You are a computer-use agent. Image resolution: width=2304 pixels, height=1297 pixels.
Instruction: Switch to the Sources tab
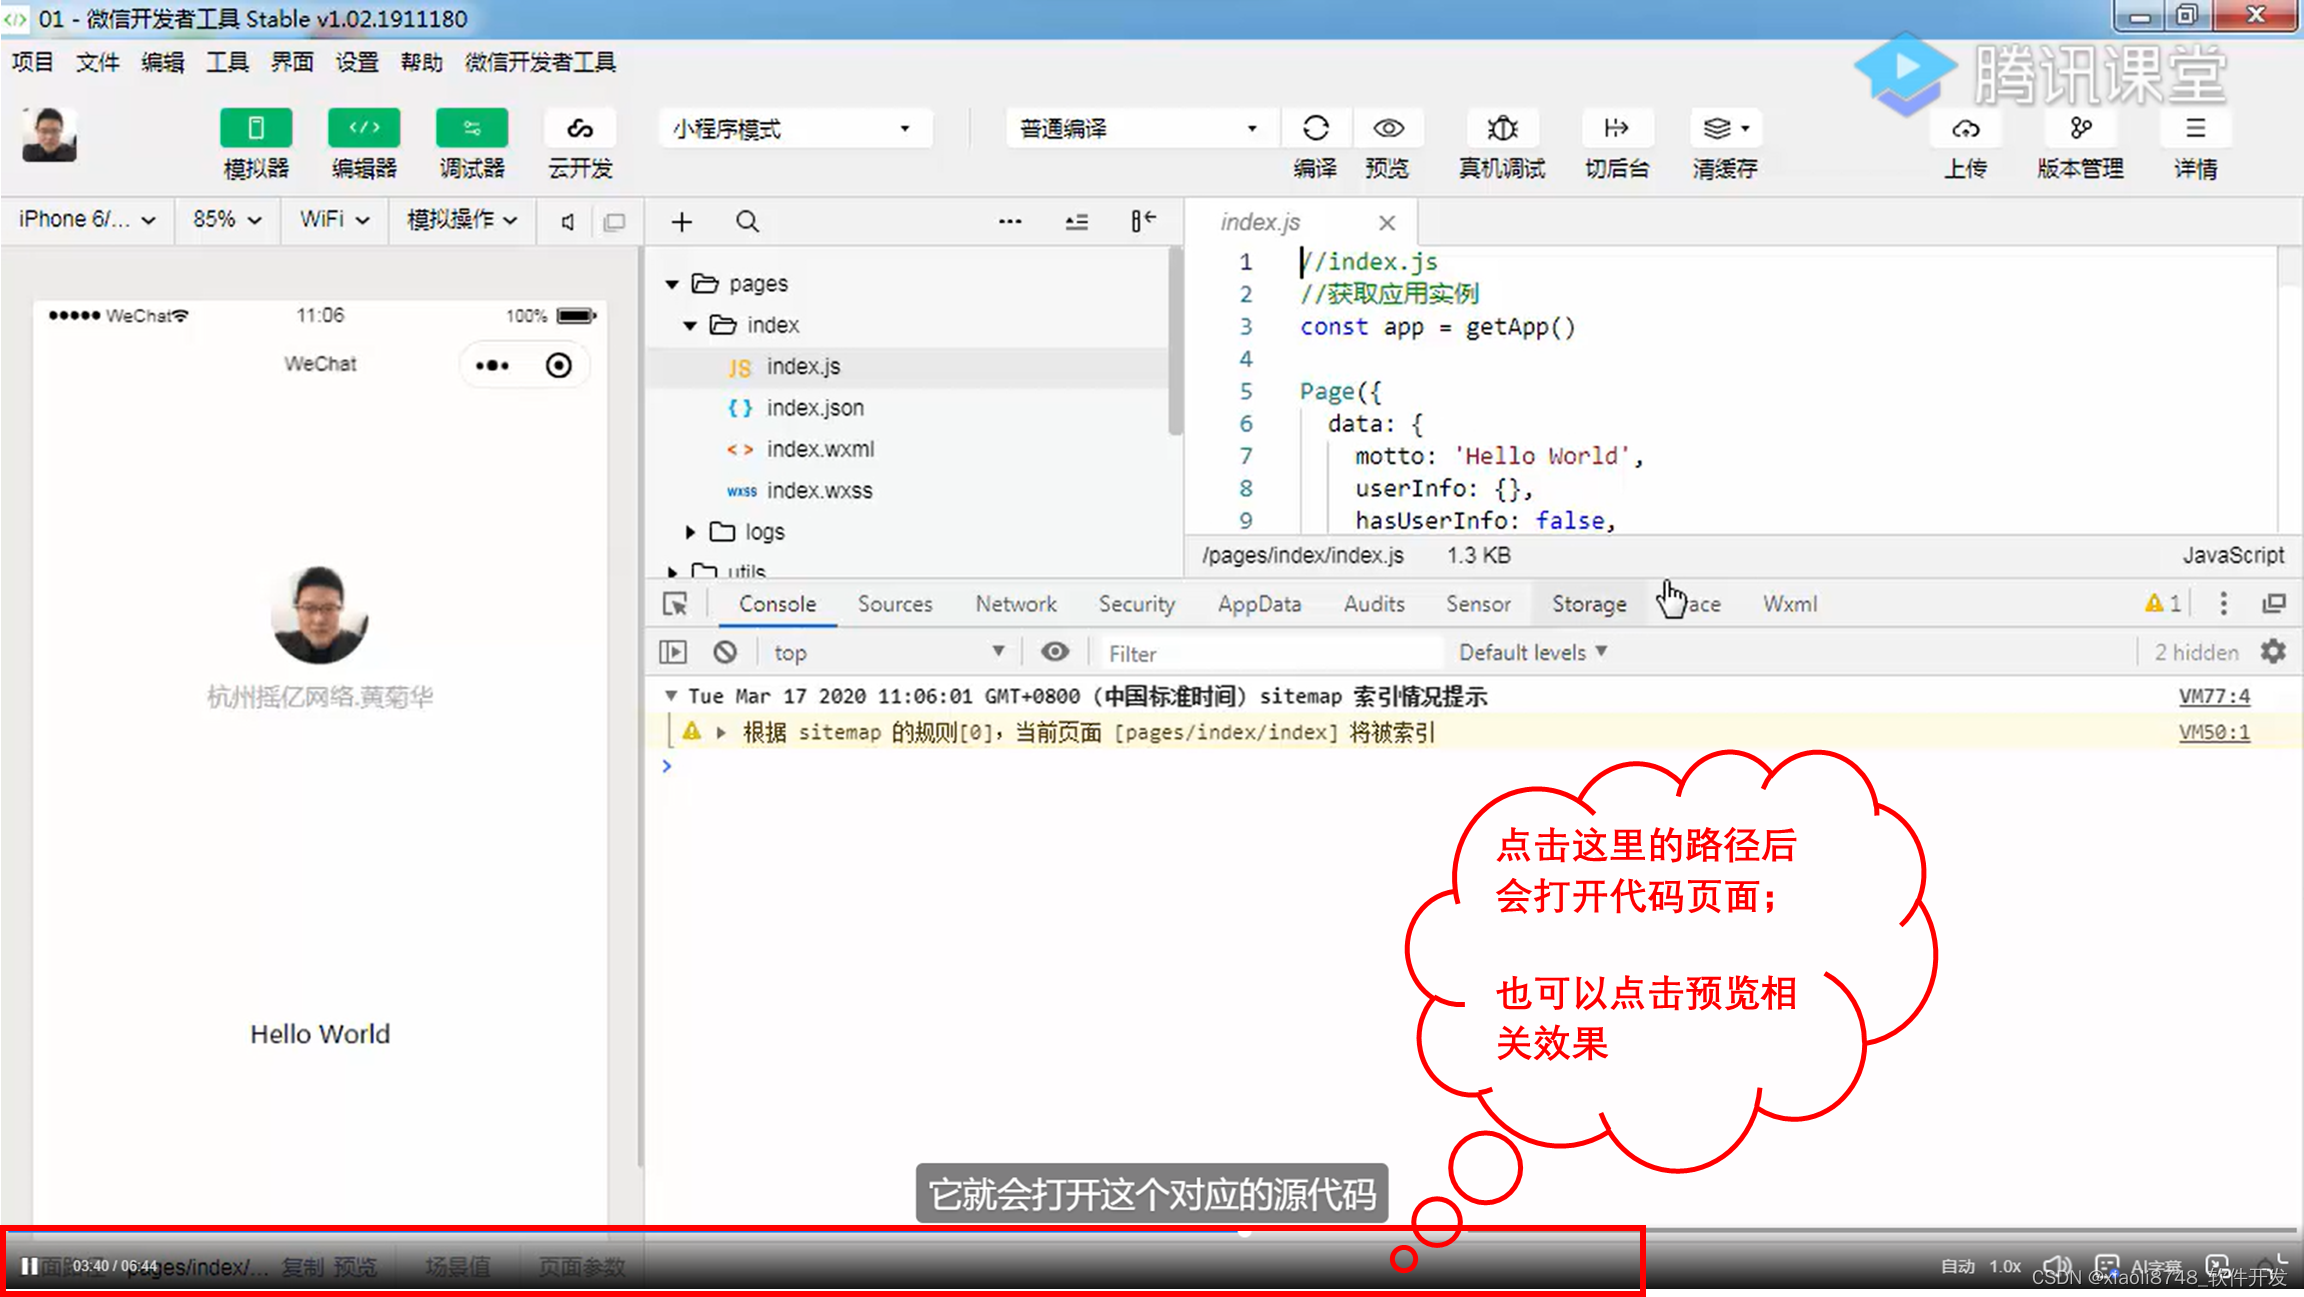click(x=895, y=604)
